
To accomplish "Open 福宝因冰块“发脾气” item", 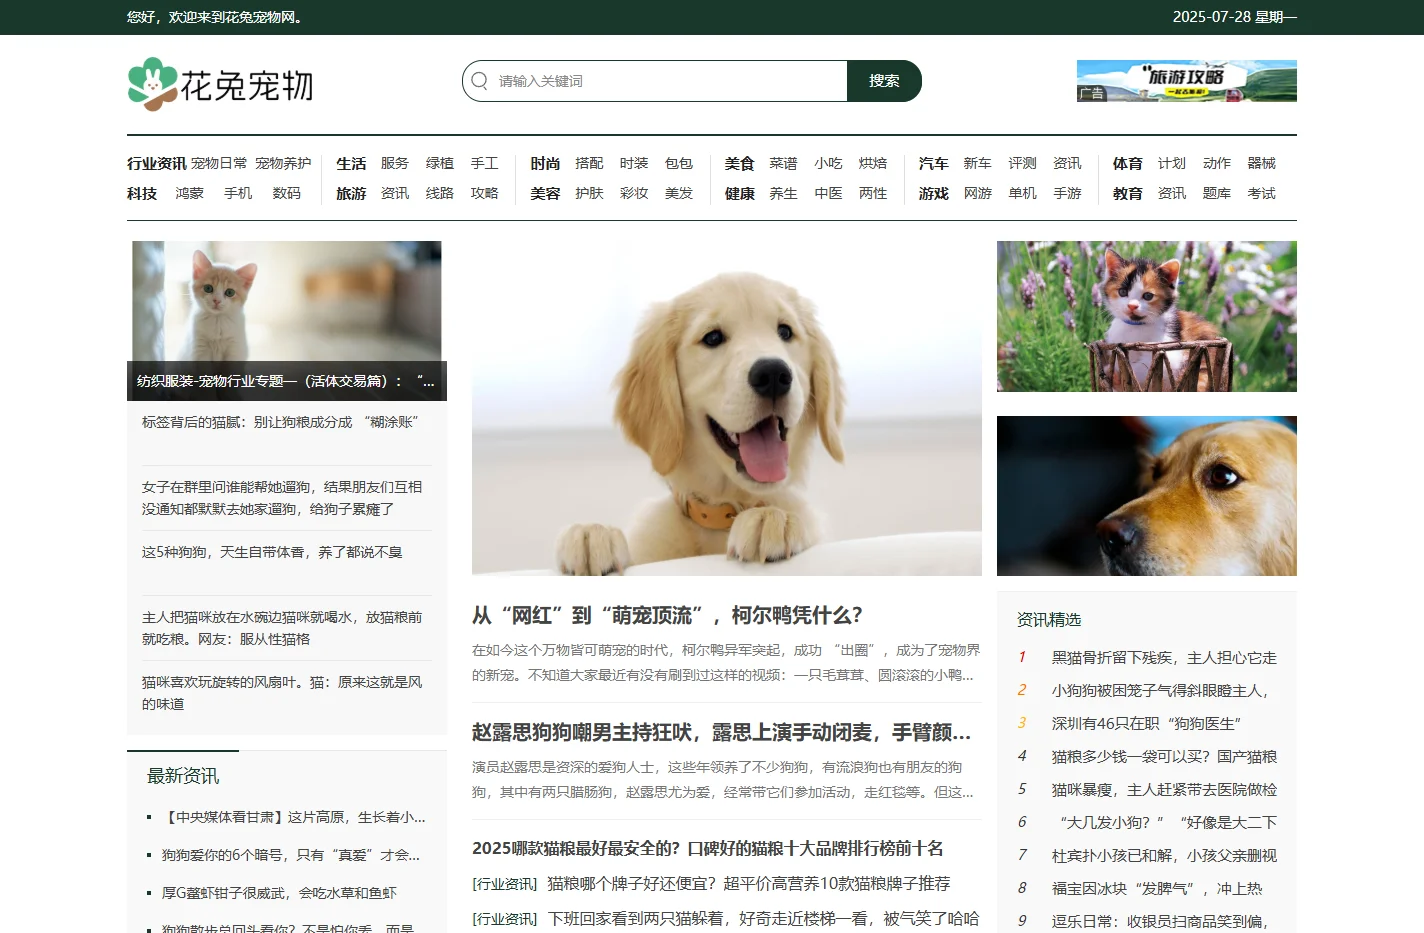I will click(x=1157, y=888).
